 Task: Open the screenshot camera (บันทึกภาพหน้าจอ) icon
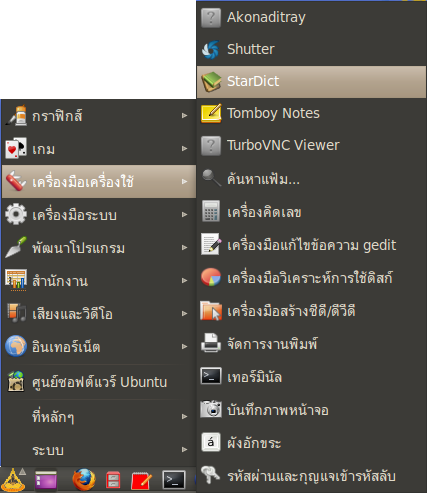click(211, 409)
